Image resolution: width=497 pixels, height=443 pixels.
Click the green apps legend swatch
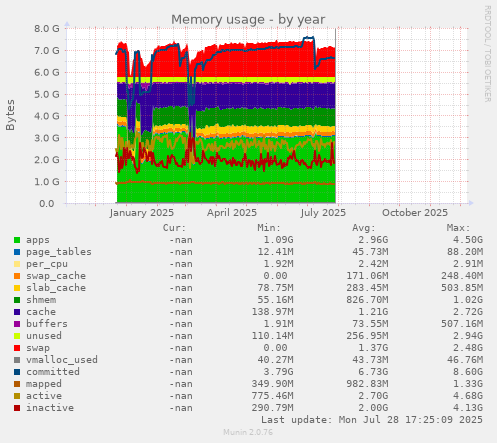[x=17, y=240]
